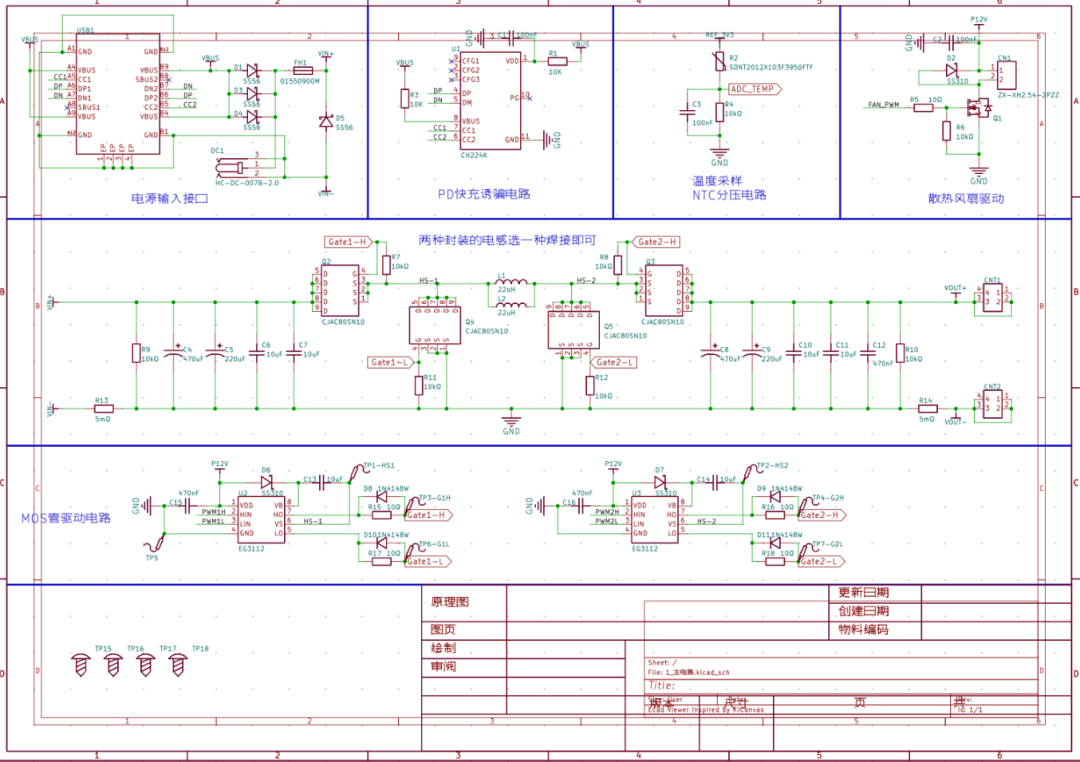Select shunt resistor R14 5mΩ
This screenshot has width=1080, height=762.
(x=927, y=409)
